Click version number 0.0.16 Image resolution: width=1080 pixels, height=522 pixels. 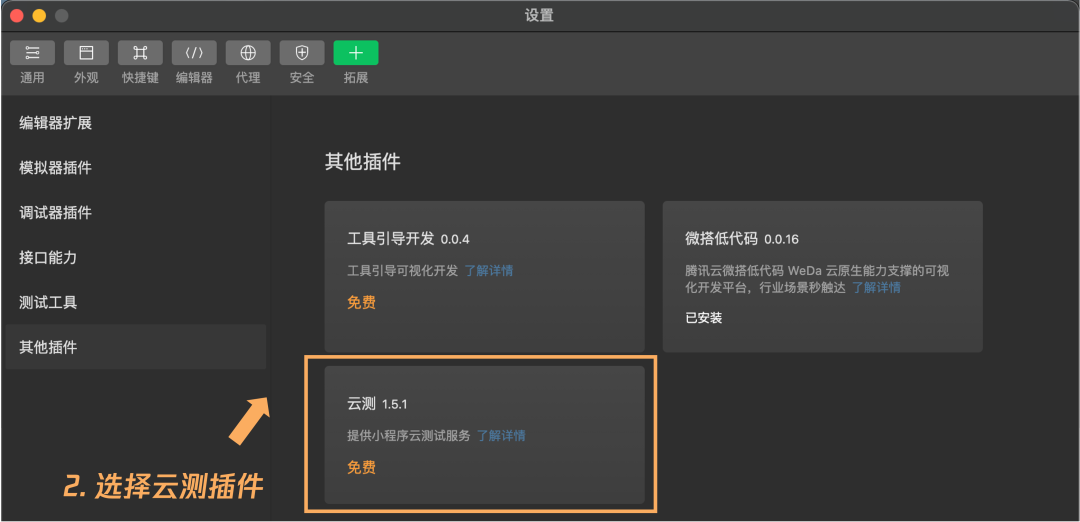click(x=781, y=240)
